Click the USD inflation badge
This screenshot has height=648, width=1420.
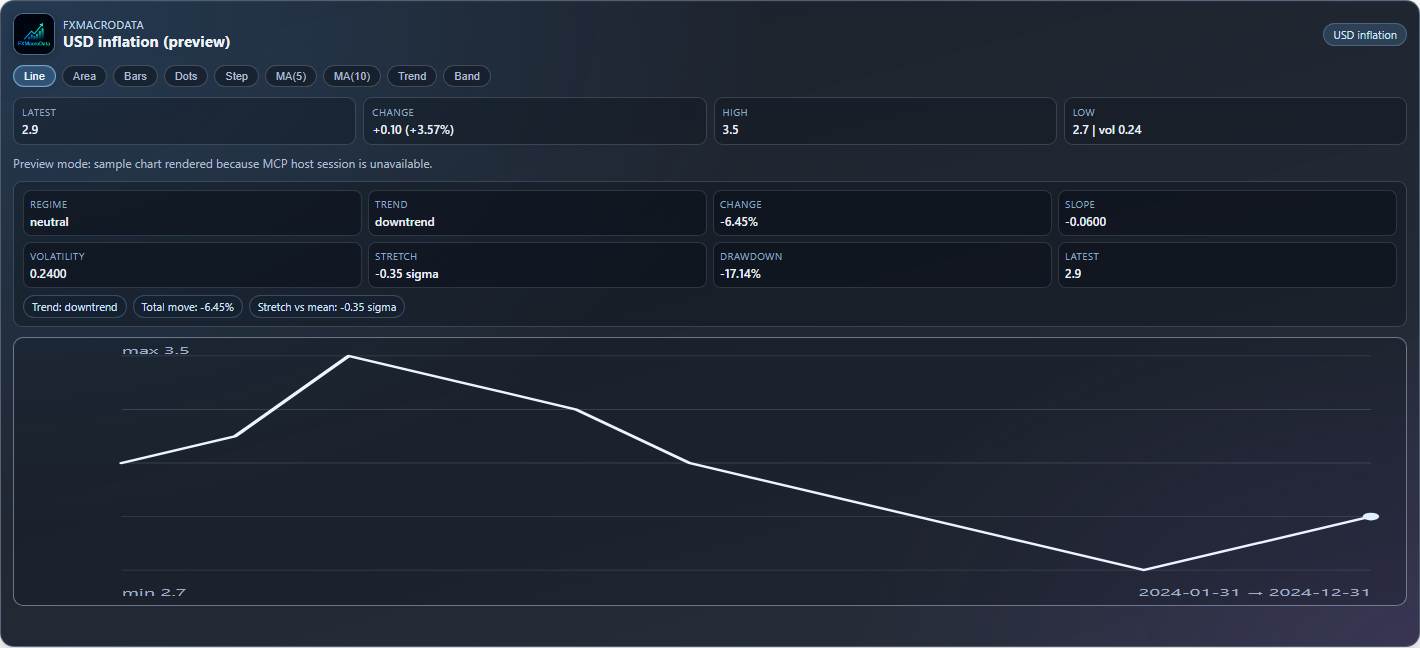pyautogui.click(x=1365, y=35)
